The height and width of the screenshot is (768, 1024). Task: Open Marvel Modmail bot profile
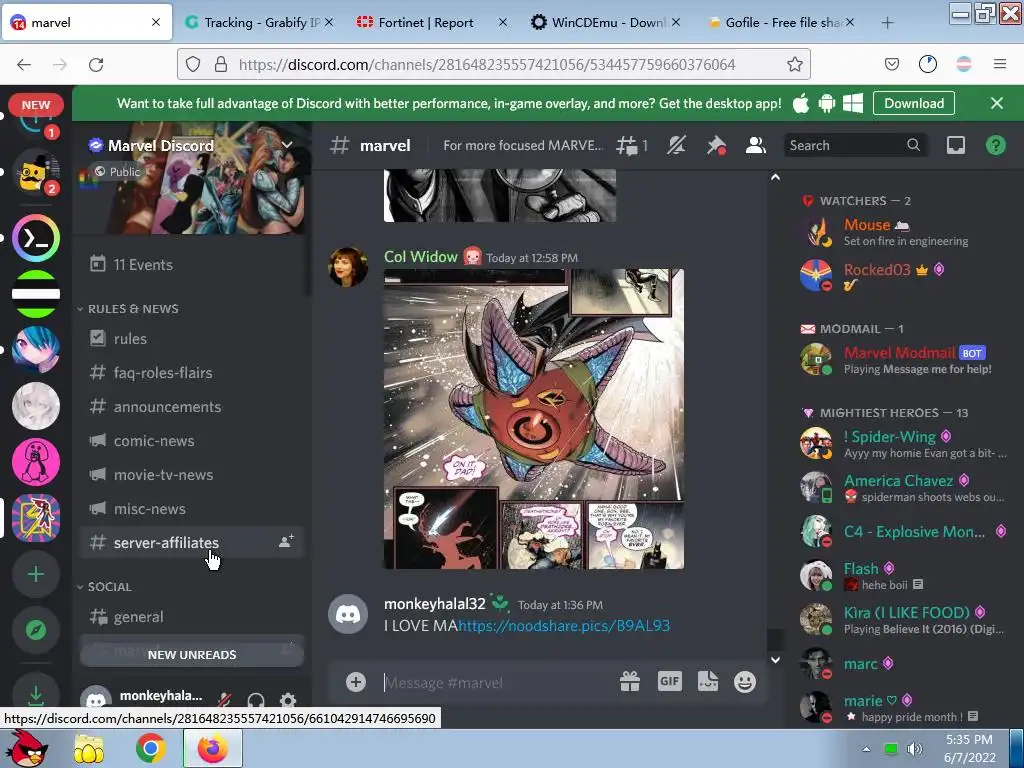tap(904, 360)
